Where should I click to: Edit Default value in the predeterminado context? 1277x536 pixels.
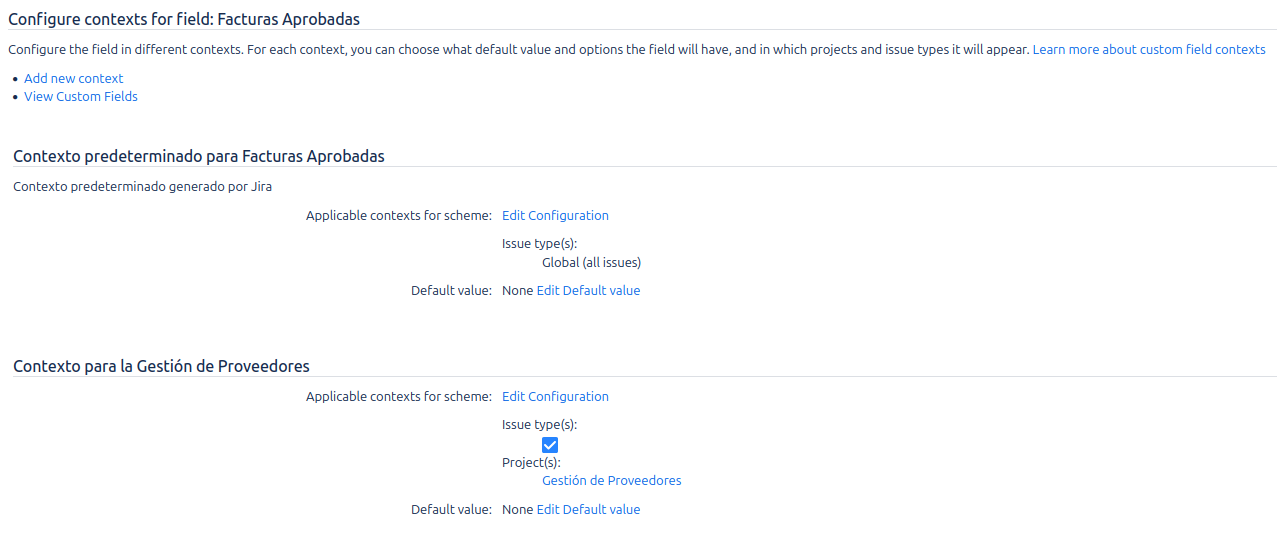tap(588, 291)
